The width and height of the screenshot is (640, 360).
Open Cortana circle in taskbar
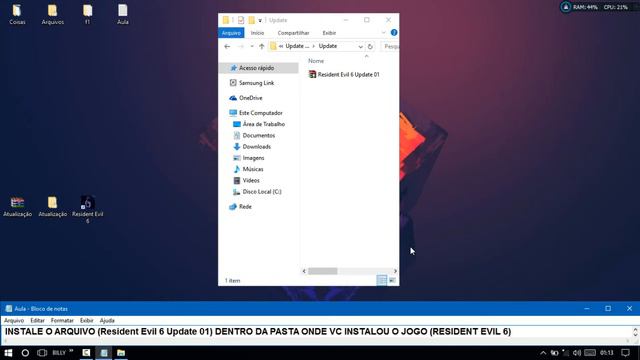point(25,353)
